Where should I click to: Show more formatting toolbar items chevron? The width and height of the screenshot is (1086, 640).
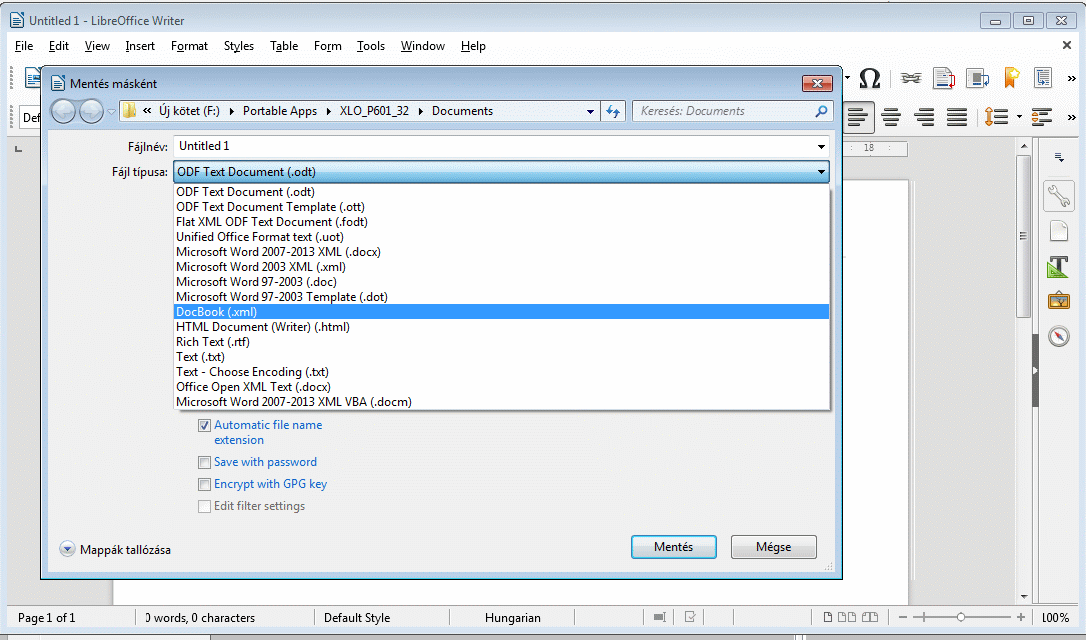pos(1071,117)
